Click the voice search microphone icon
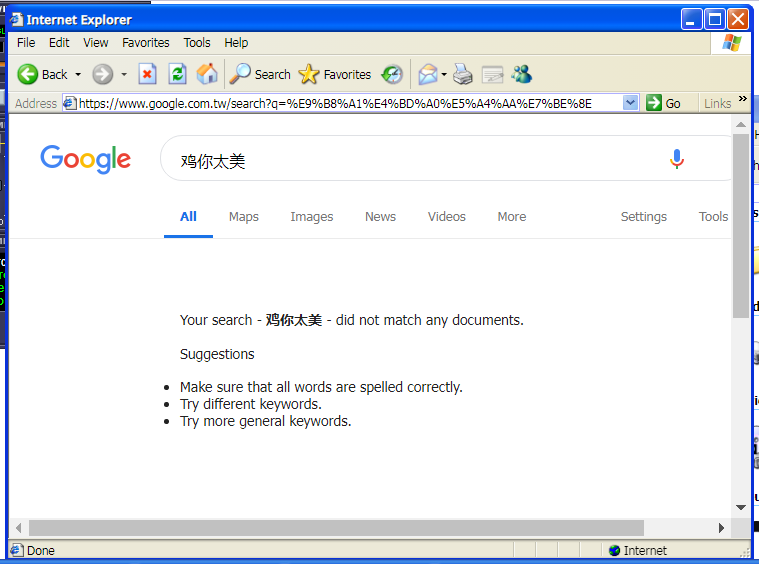 click(x=677, y=159)
